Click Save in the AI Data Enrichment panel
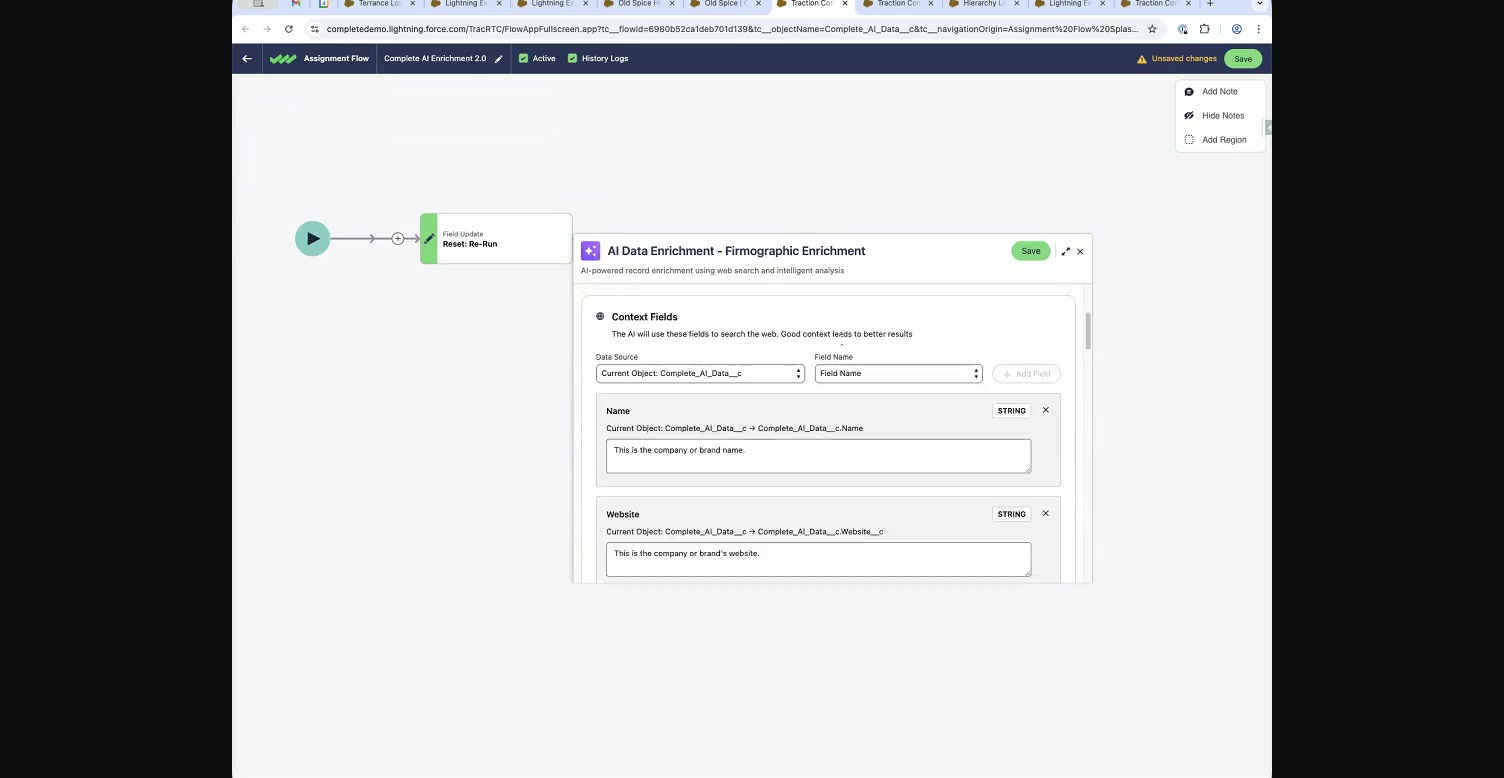The image size is (1504, 778). tap(1031, 251)
